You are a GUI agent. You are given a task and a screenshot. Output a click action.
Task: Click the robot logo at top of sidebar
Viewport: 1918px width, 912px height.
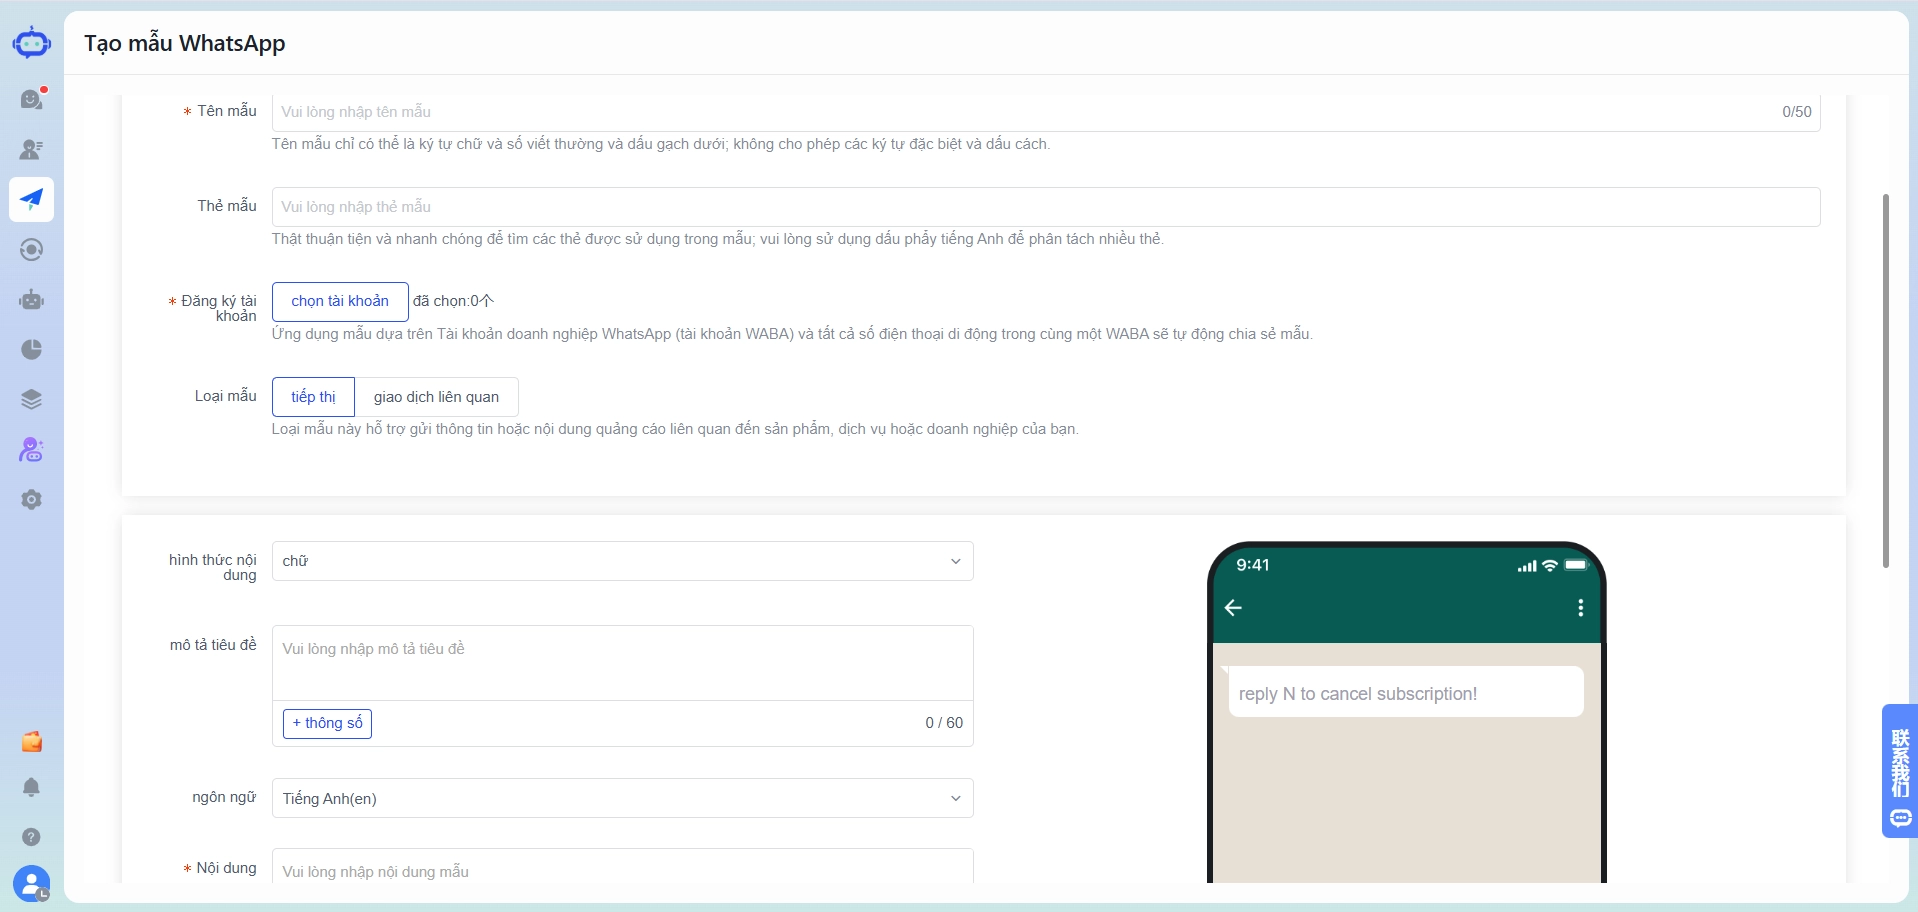coord(31,43)
